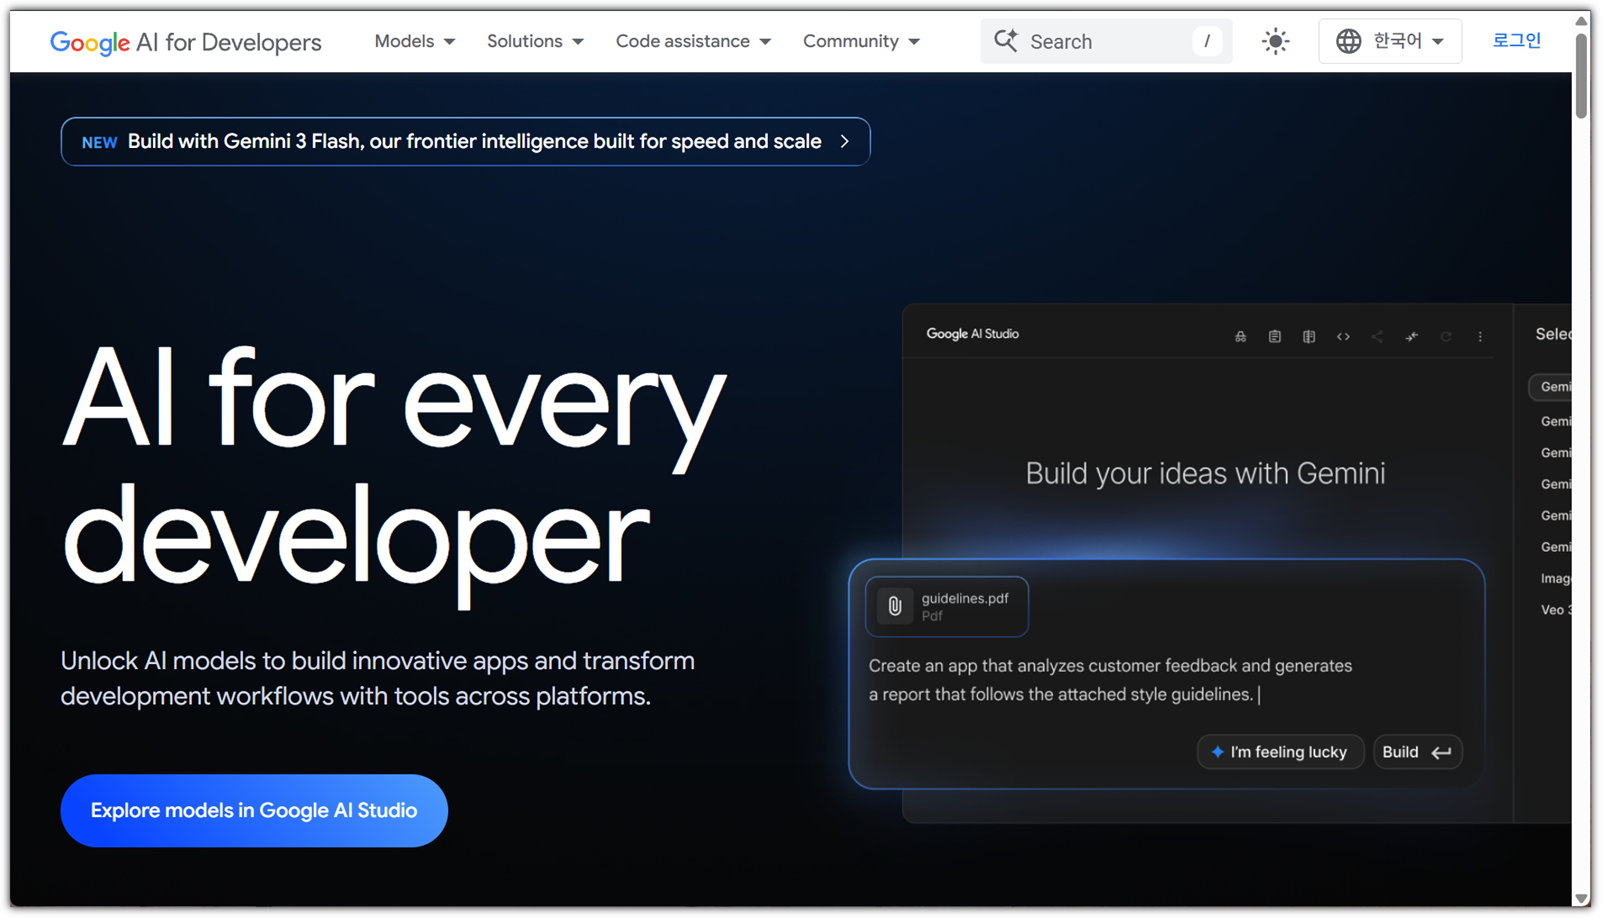Viewport: 1602px width, 918px height.
Task: Click the I'm feeling lucky button
Action: [x=1280, y=752]
